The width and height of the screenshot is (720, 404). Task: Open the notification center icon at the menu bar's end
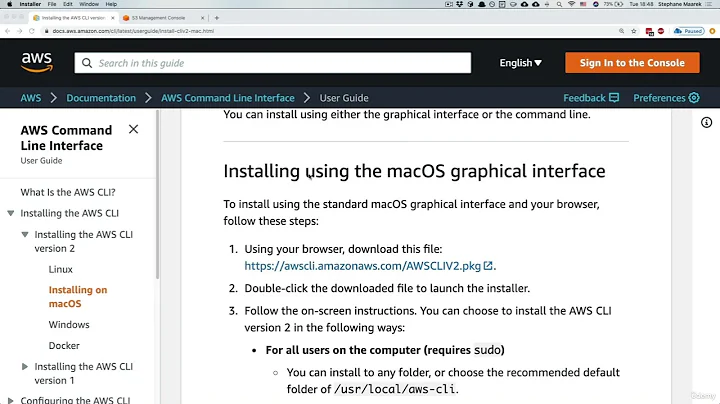pyautogui.click(x=708, y=4)
